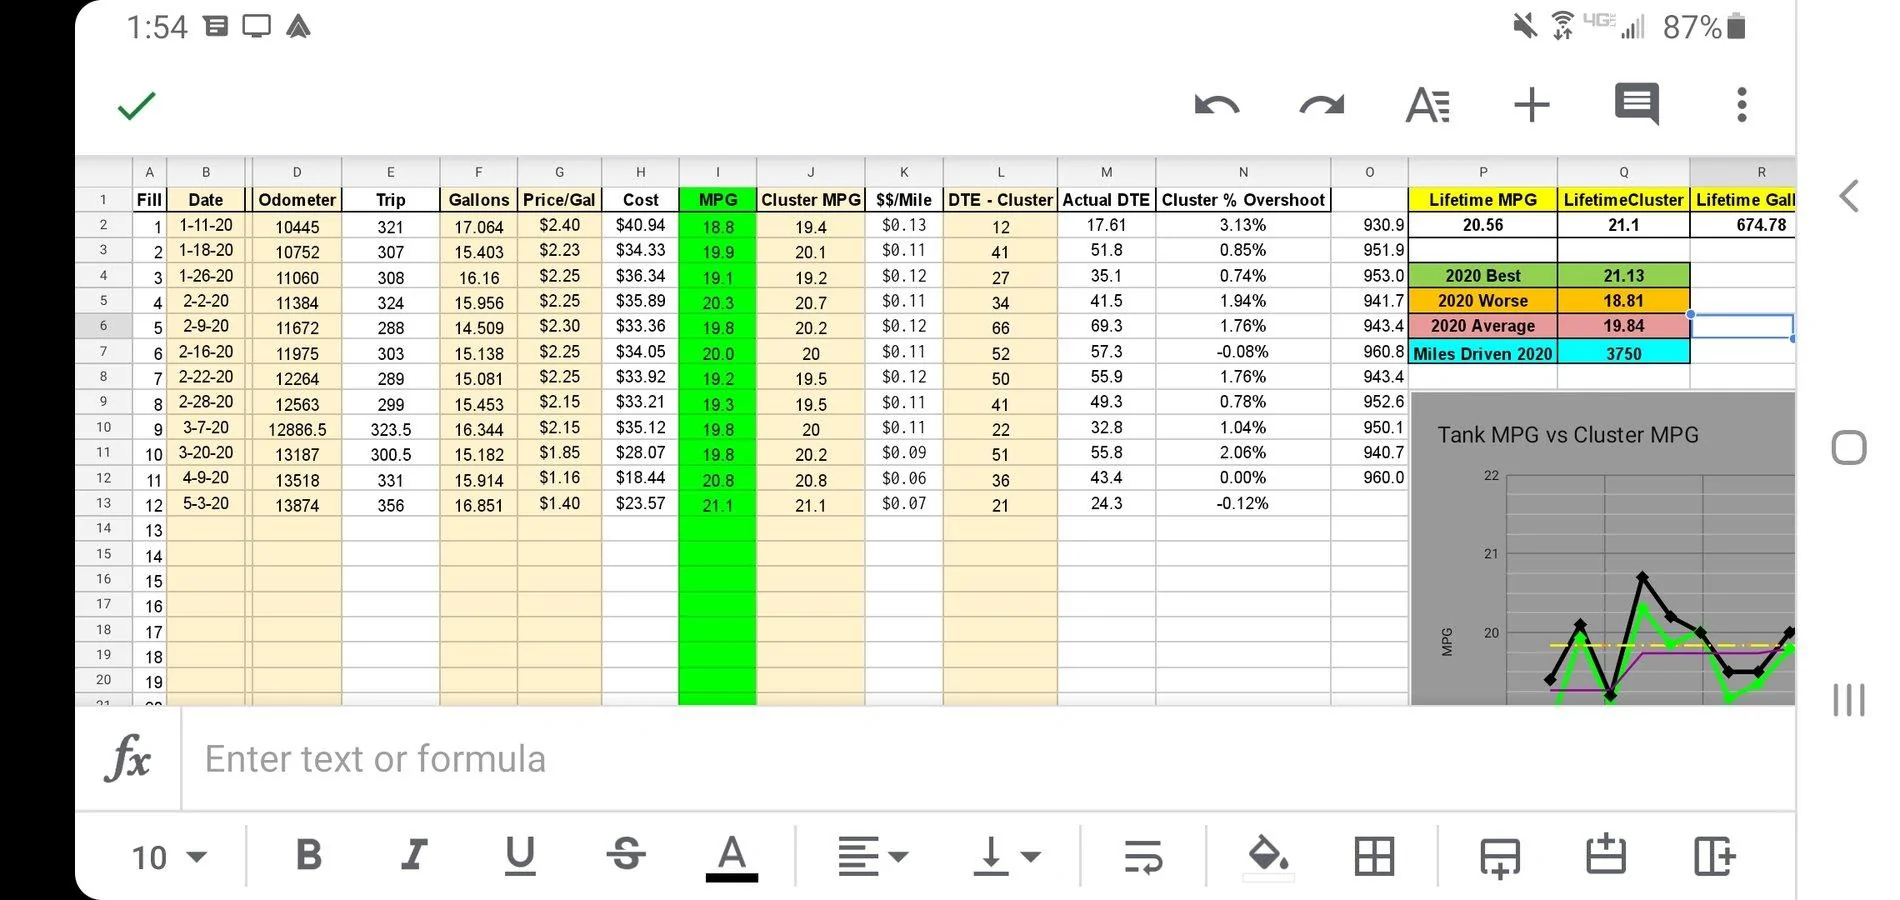Select the DTE - Cluster header cell
Image resolution: width=1900 pixels, height=900 pixels.
pyautogui.click(x=1000, y=200)
